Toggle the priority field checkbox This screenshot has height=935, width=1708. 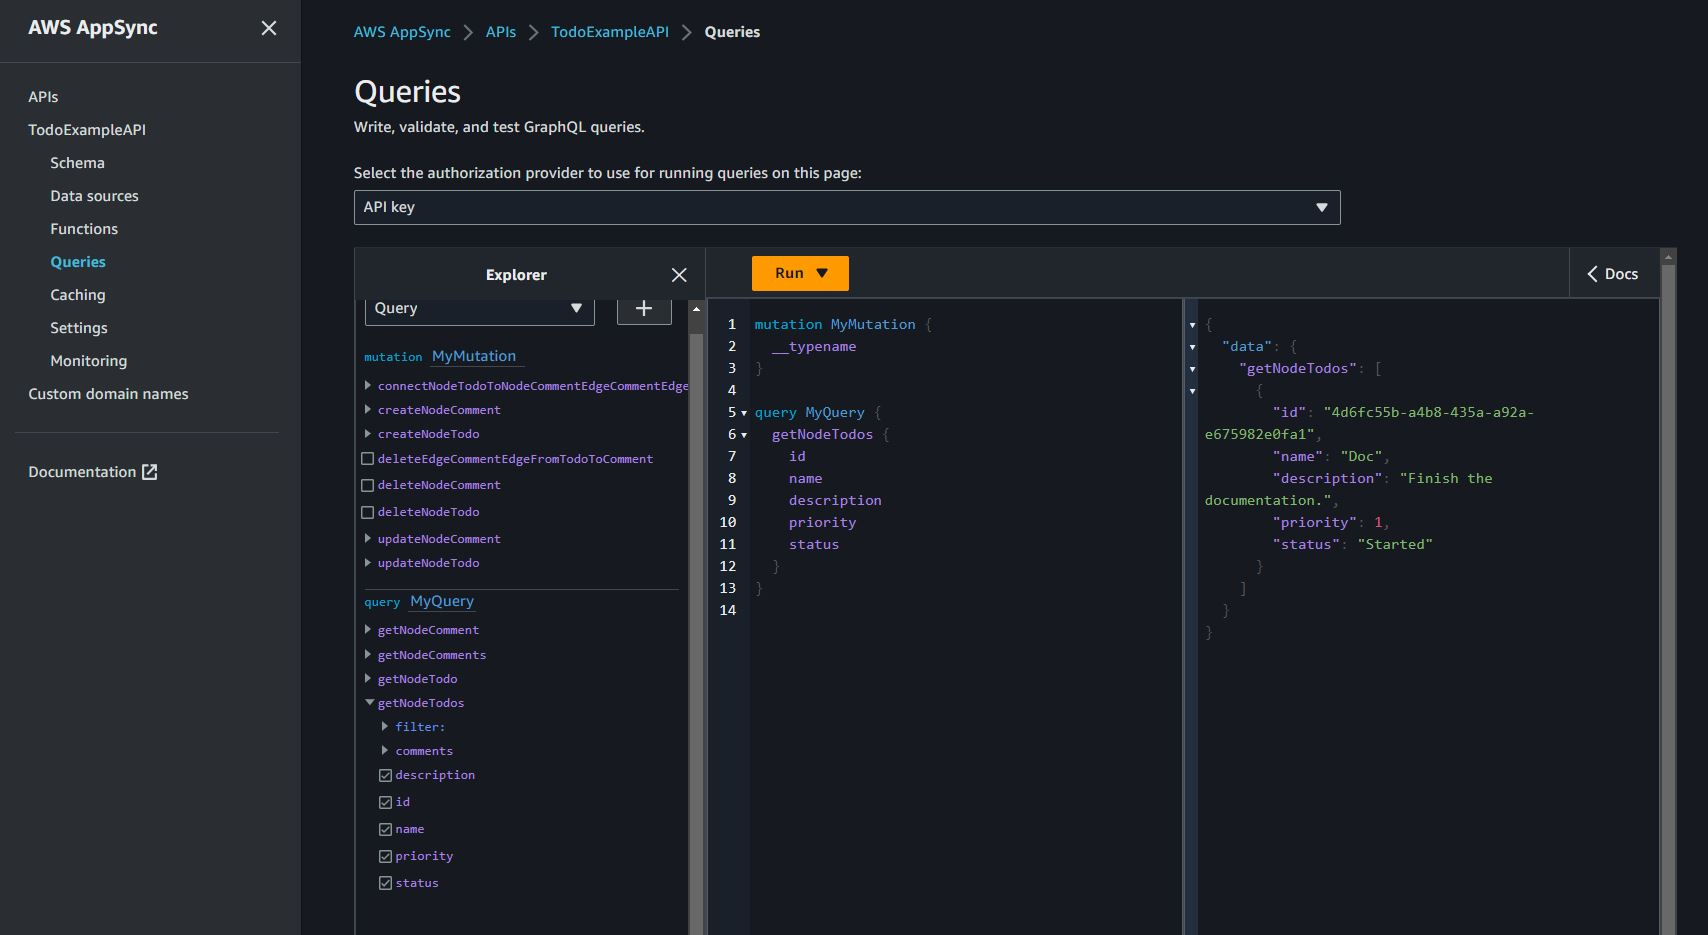point(385,856)
